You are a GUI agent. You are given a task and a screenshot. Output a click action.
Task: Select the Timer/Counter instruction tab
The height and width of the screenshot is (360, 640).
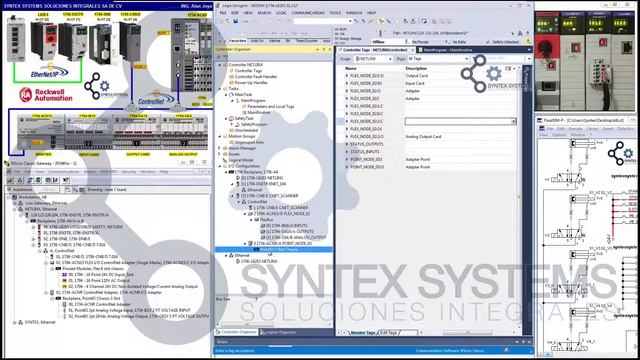coord(307,41)
